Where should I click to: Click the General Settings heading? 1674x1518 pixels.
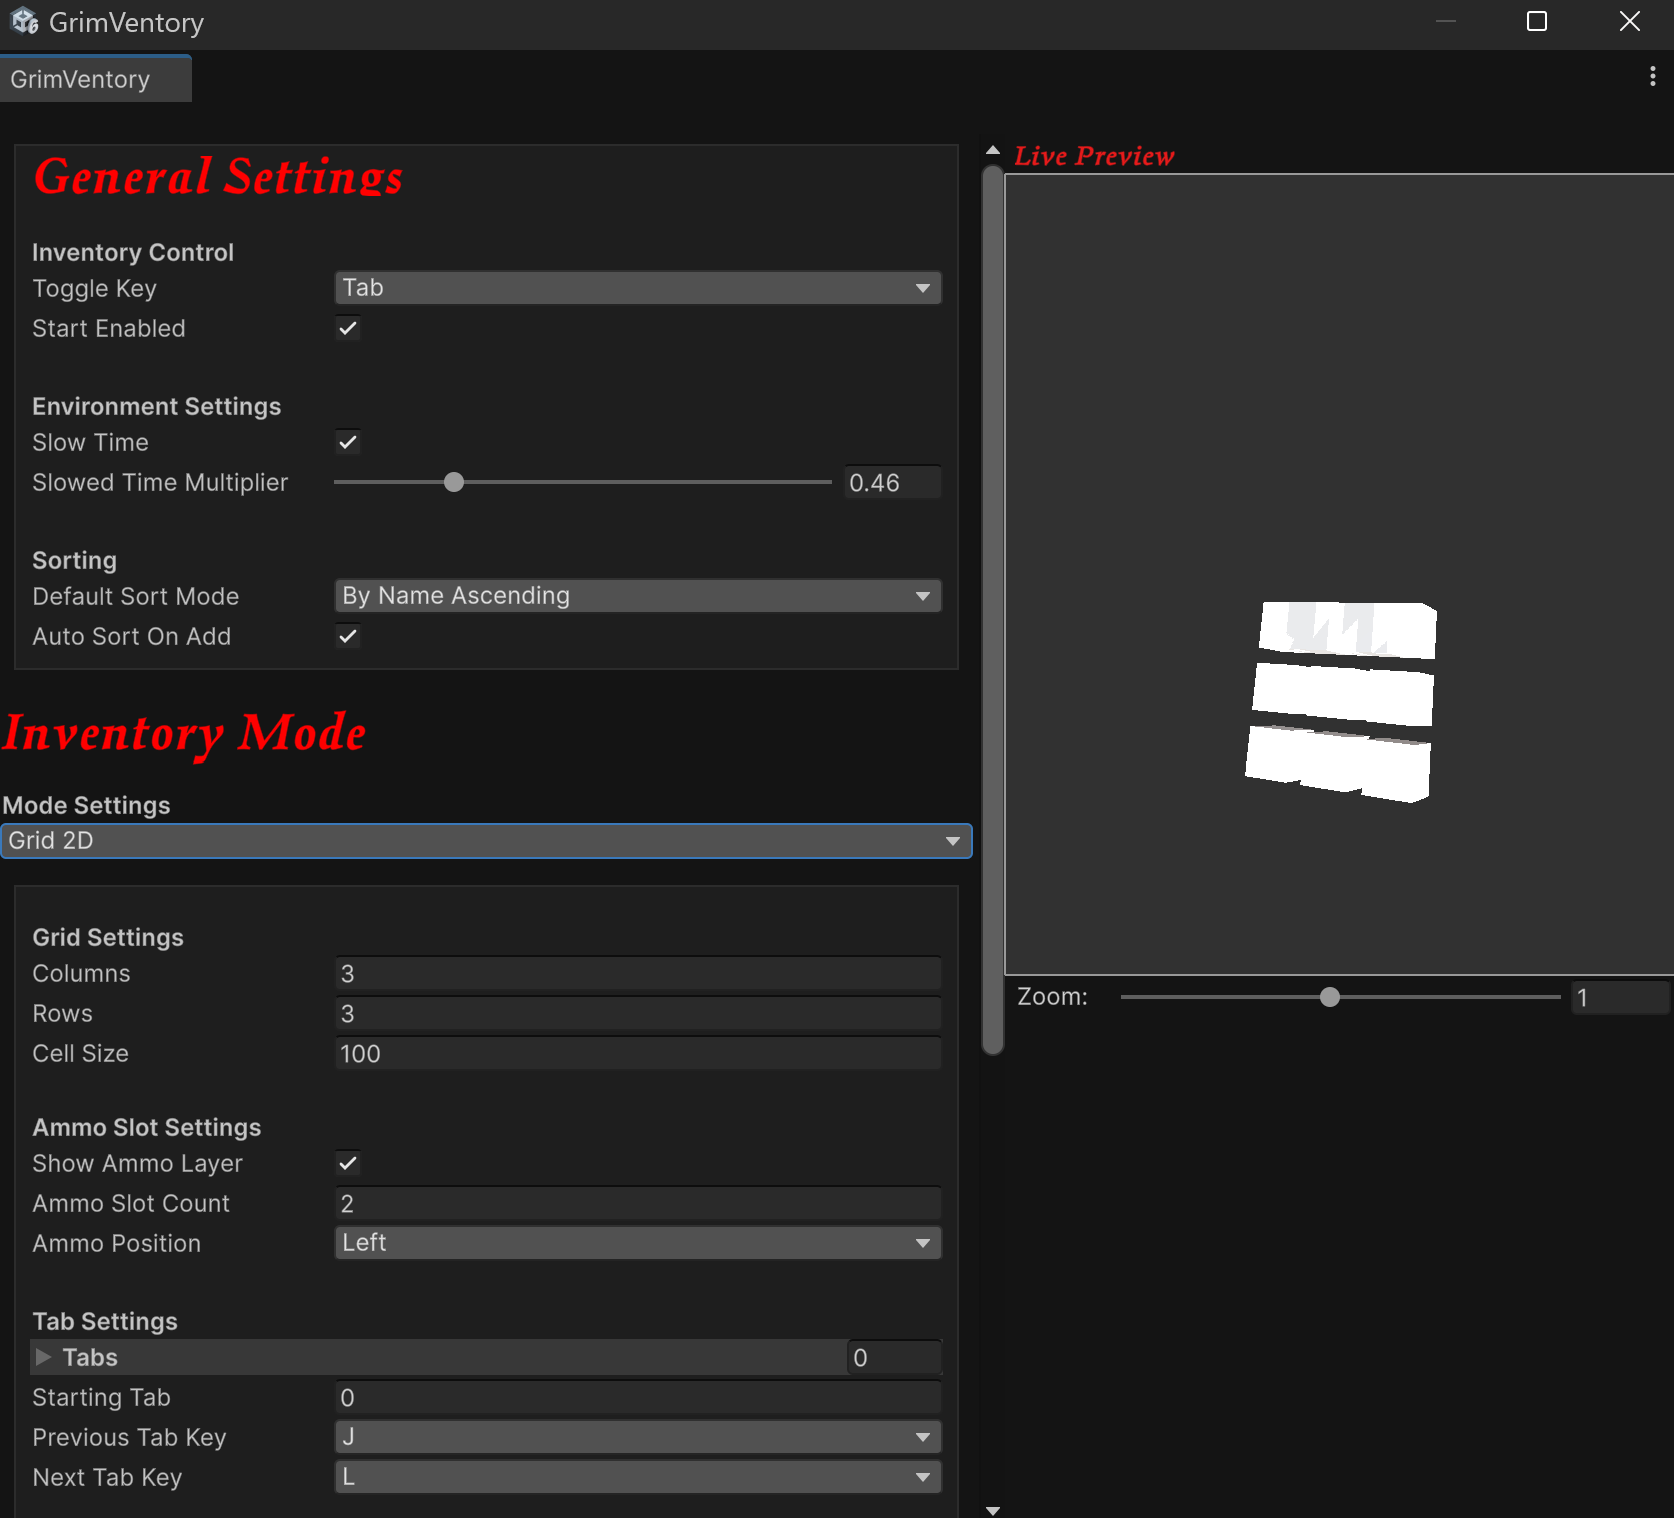pyautogui.click(x=218, y=176)
